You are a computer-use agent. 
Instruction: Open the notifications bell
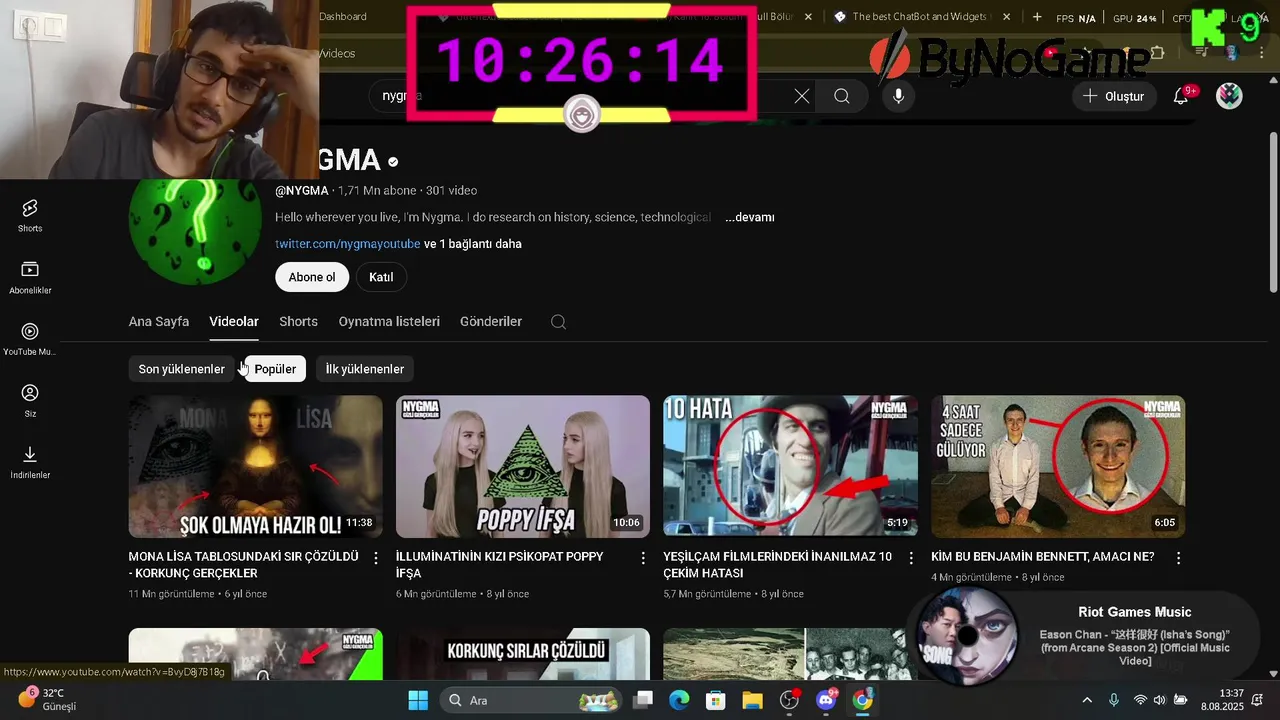coord(1182,96)
